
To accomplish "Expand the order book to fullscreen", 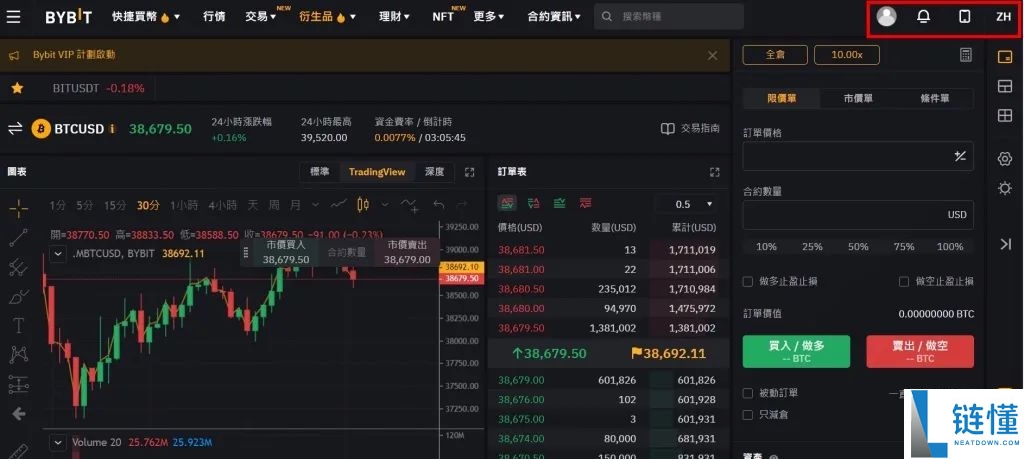I will (714, 172).
